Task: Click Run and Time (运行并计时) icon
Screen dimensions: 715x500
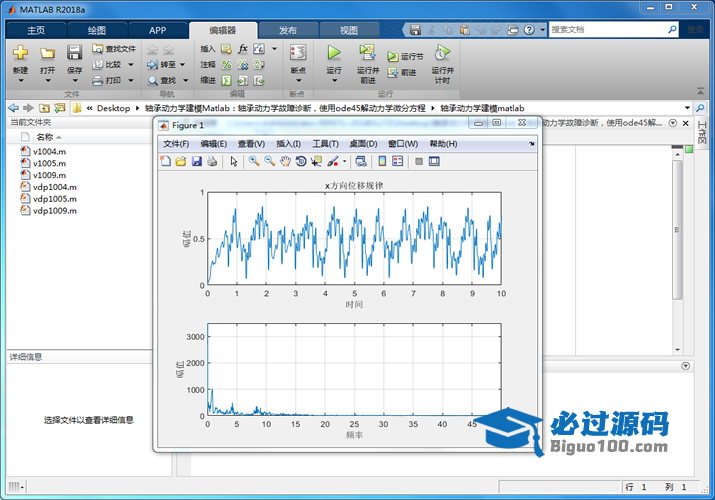Action: click(x=442, y=53)
